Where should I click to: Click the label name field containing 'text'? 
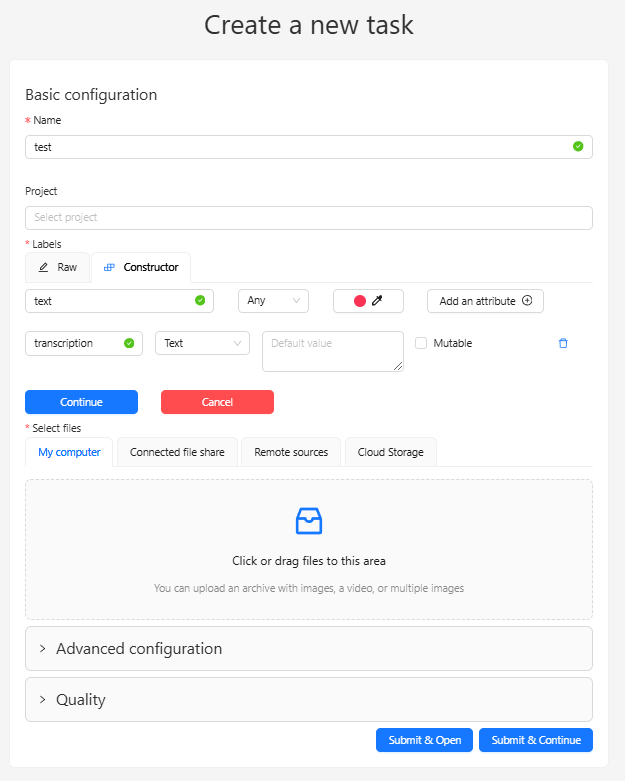point(120,301)
